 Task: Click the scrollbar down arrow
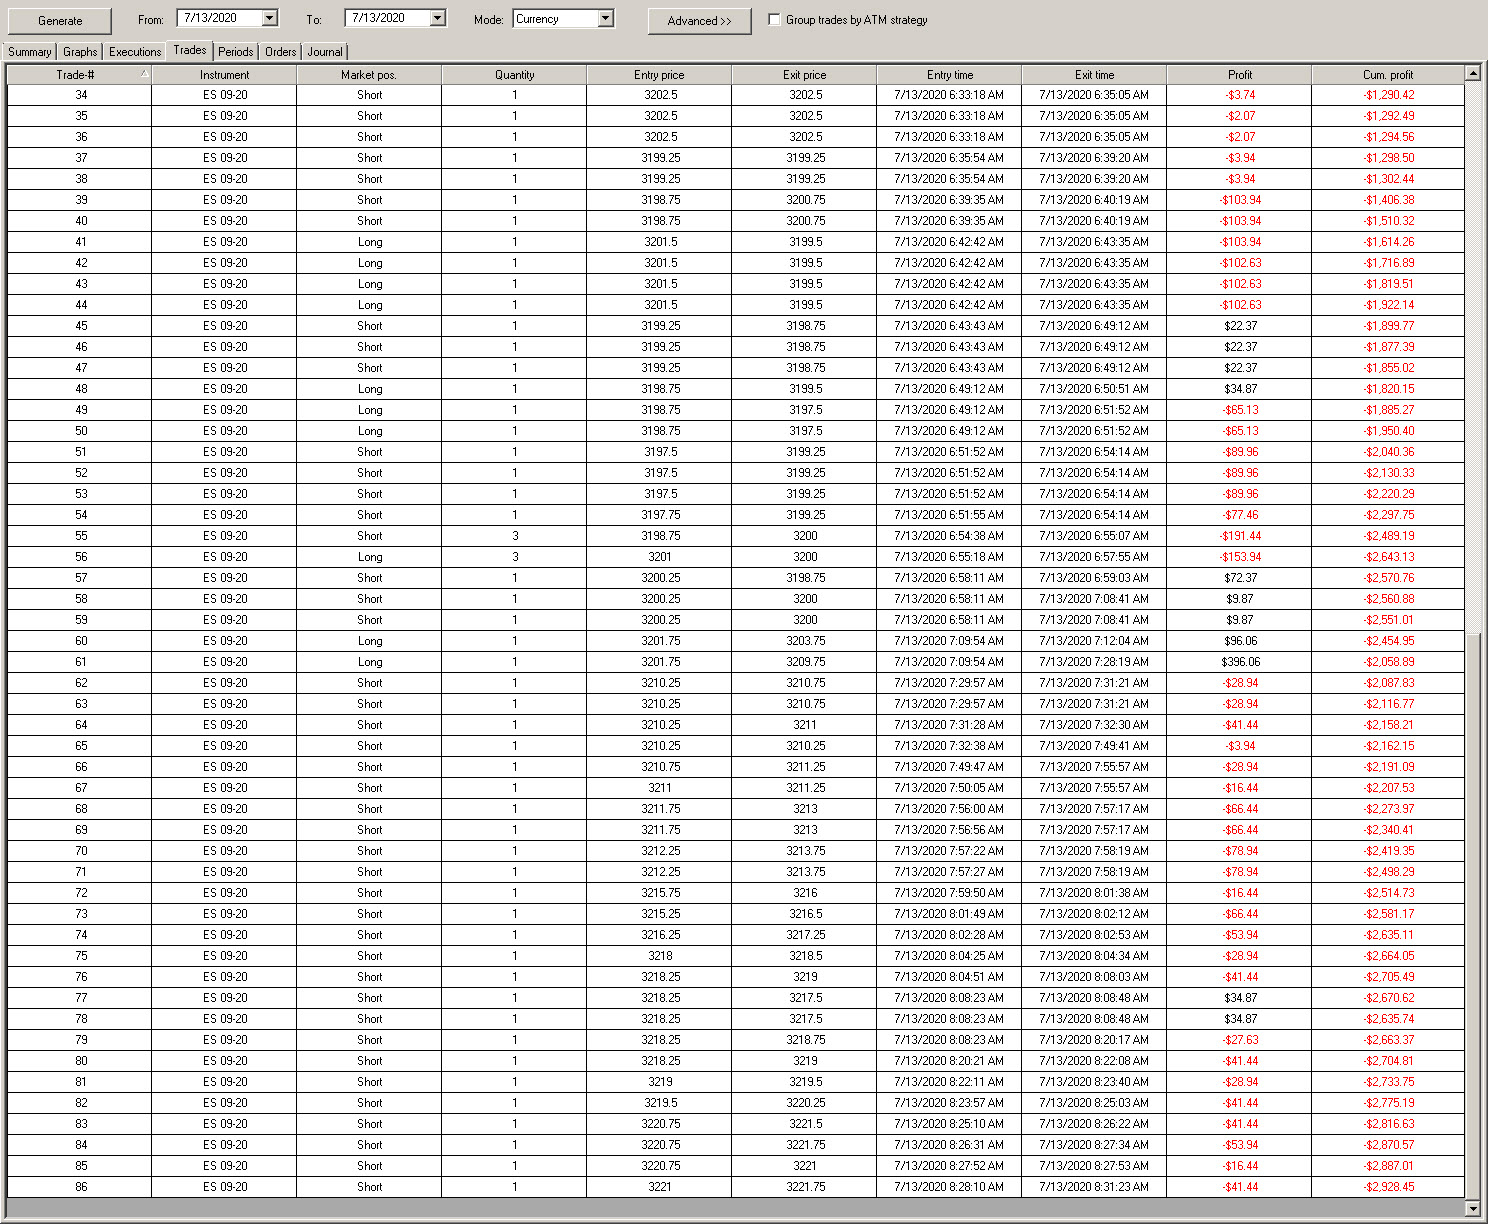tap(1472, 1208)
